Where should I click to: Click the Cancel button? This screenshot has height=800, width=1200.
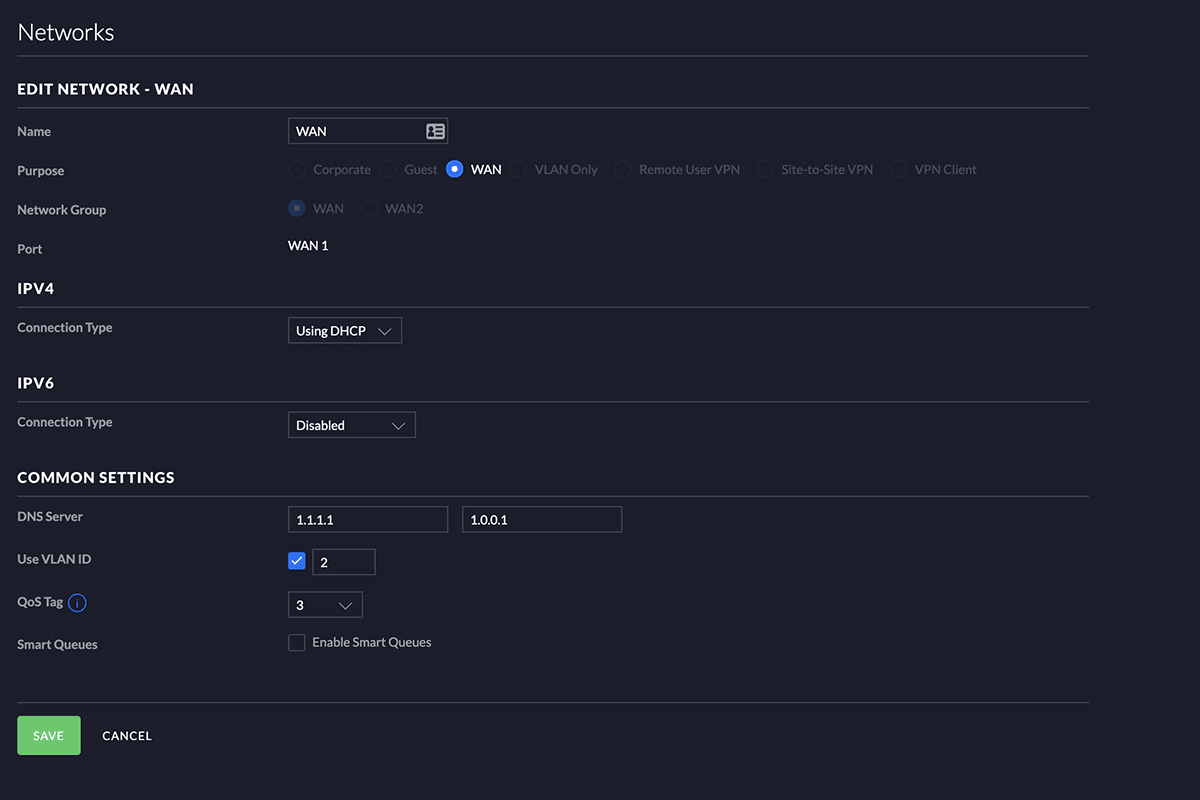tap(127, 736)
